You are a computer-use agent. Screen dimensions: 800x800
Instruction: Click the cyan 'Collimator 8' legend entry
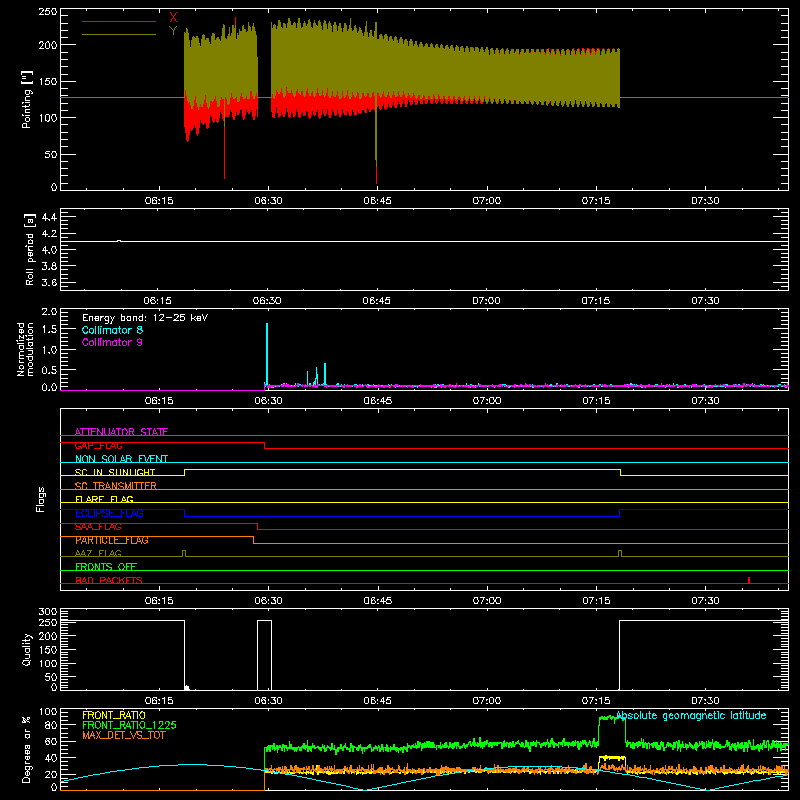[x=112, y=330]
